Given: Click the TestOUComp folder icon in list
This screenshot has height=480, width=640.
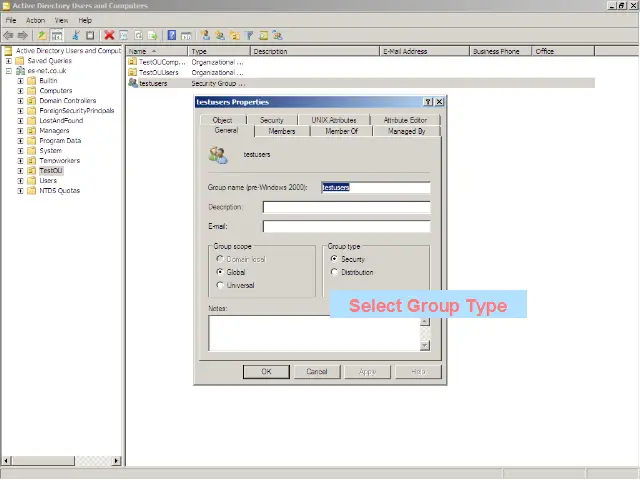Looking at the screenshot, I should pyautogui.click(x=132, y=62).
